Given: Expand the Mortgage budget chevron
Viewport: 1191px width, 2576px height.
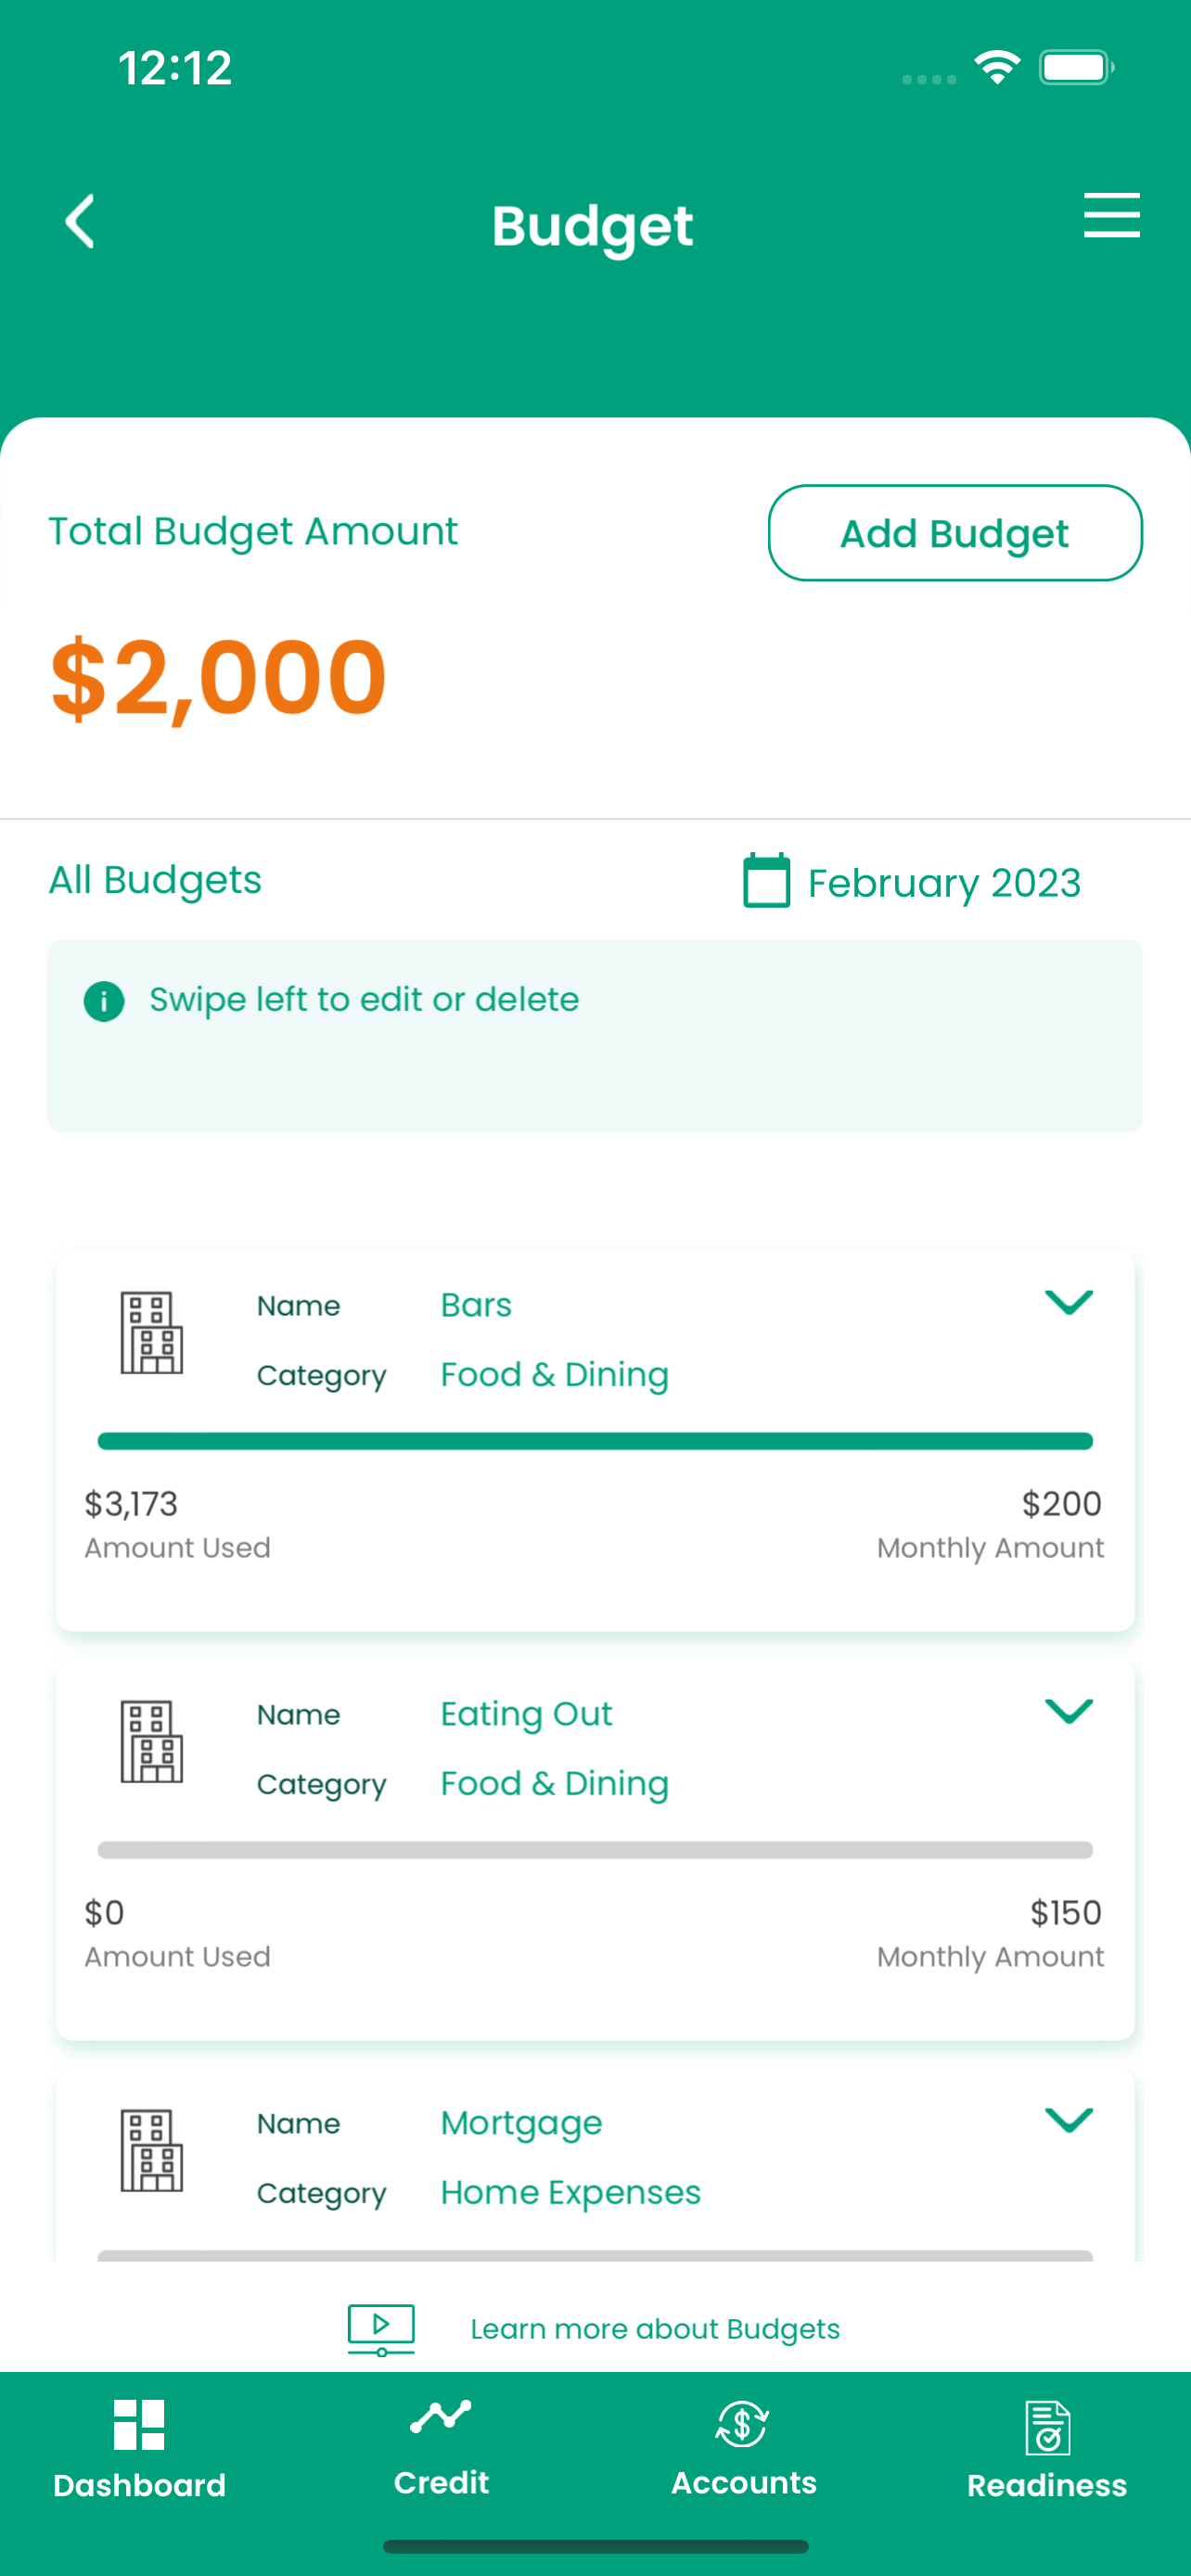Looking at the screenshot, I should tap(1068, 2120).
